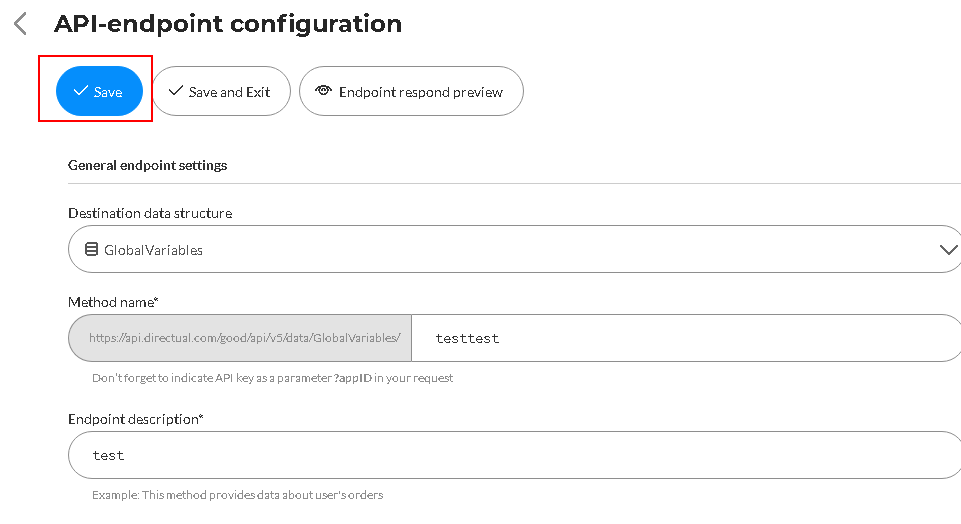This screenshot has width=961, height=524.
Task: Choose Save and Exit
Action: click(221, 91)
